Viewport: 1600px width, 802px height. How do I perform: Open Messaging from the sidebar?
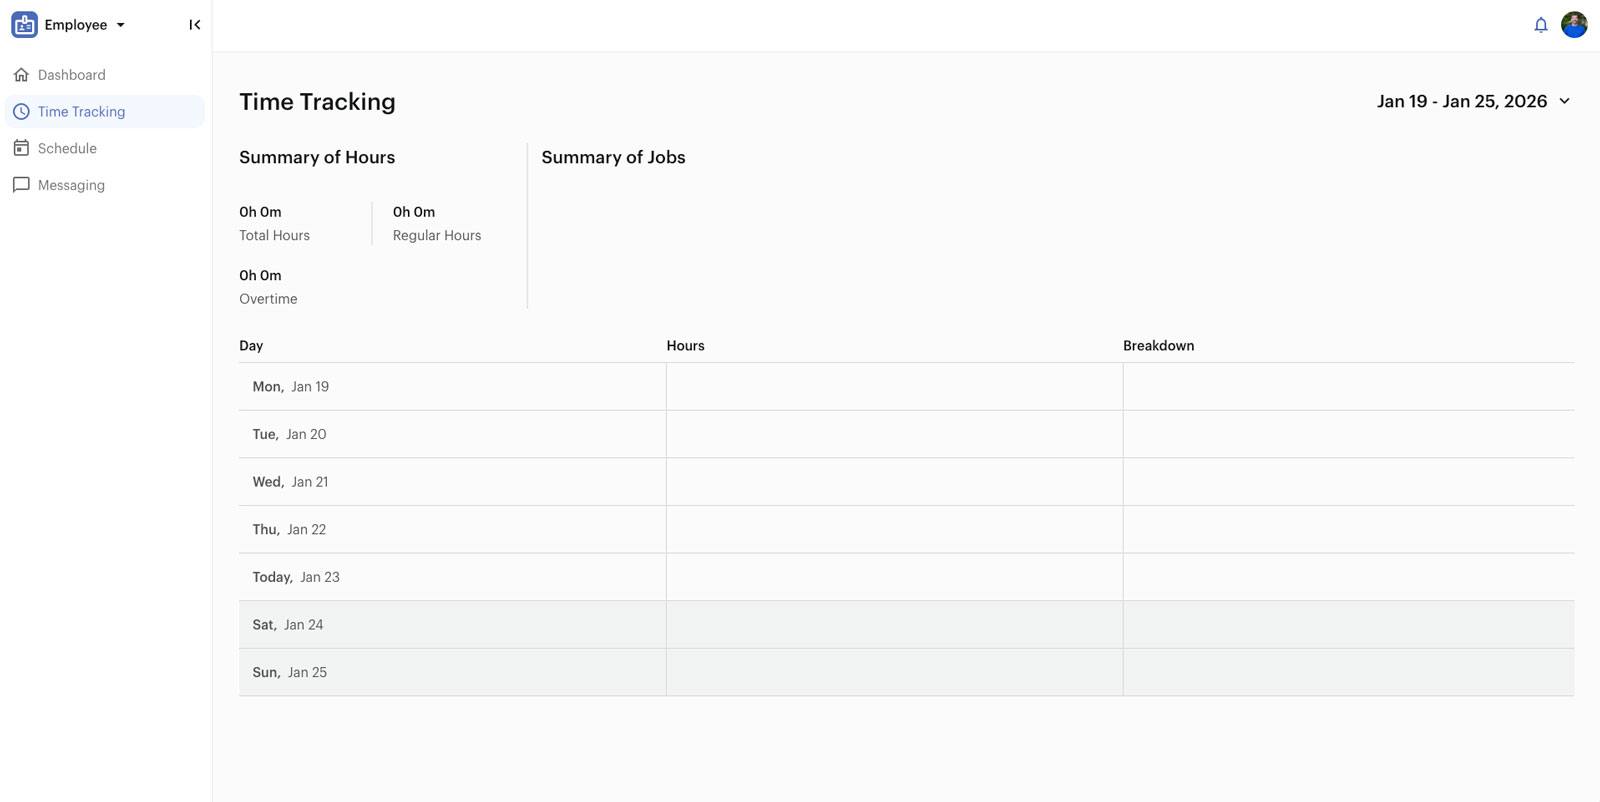coord(71,185)
